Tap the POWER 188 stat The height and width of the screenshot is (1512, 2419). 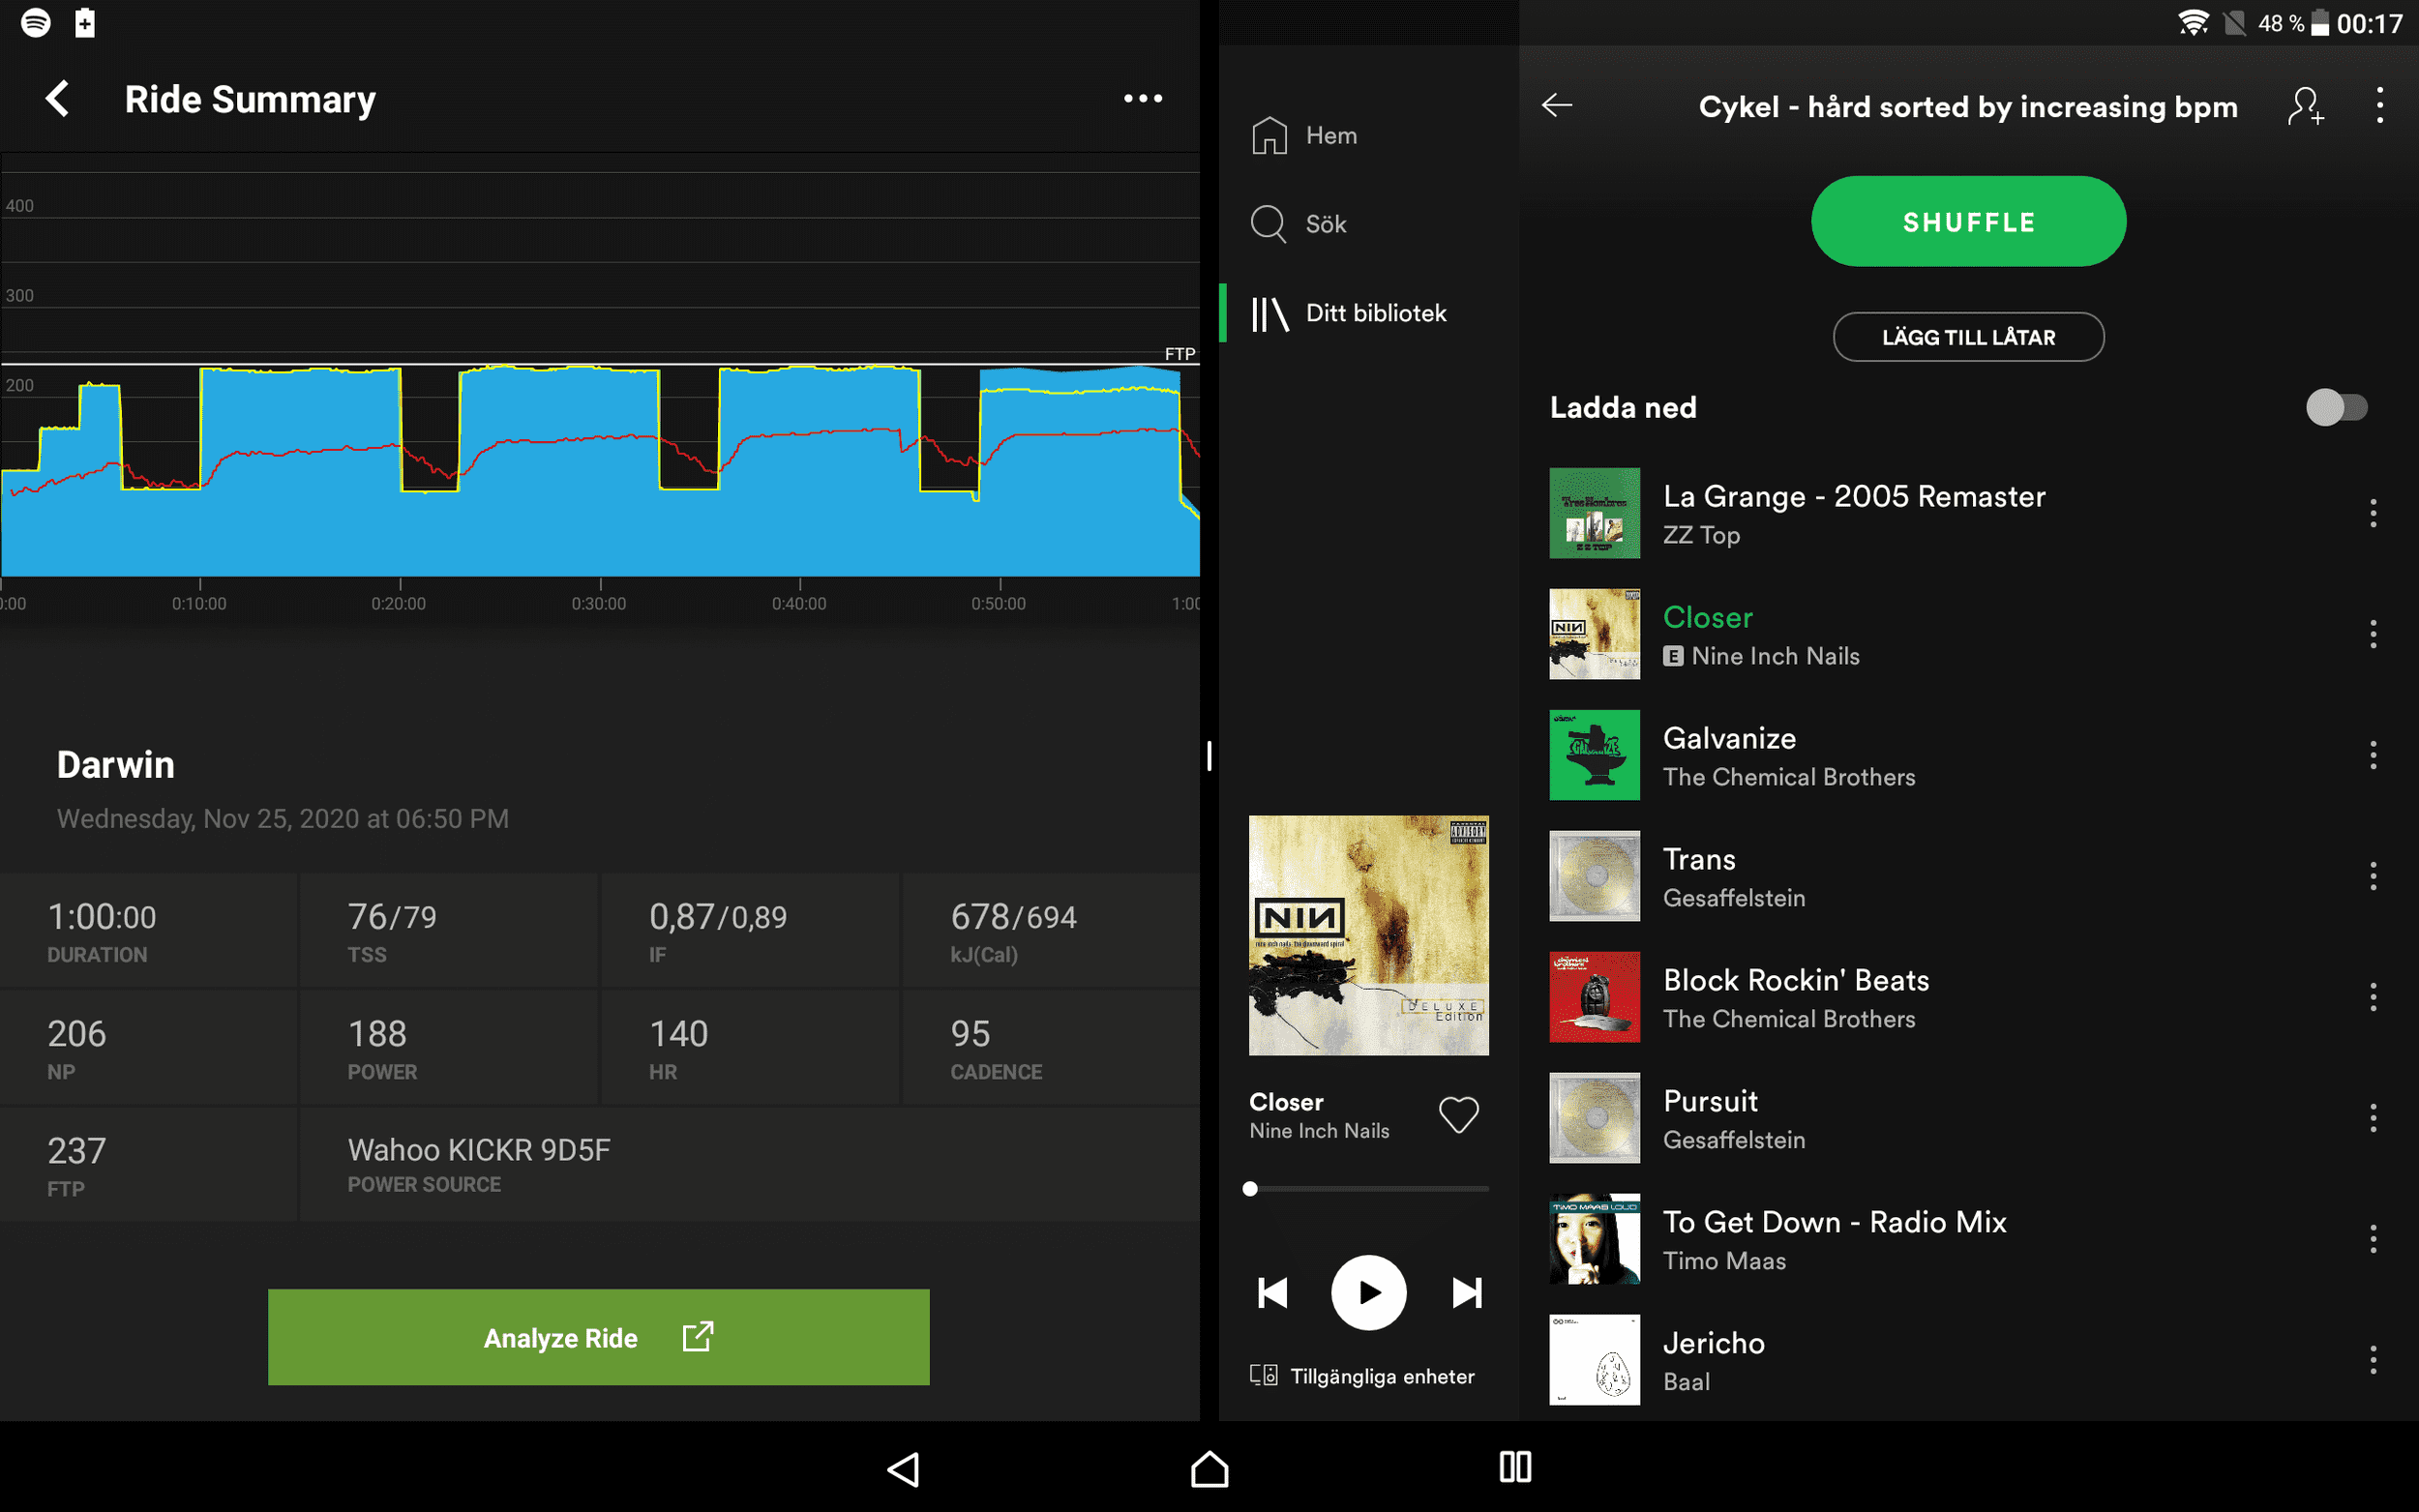449,1048
